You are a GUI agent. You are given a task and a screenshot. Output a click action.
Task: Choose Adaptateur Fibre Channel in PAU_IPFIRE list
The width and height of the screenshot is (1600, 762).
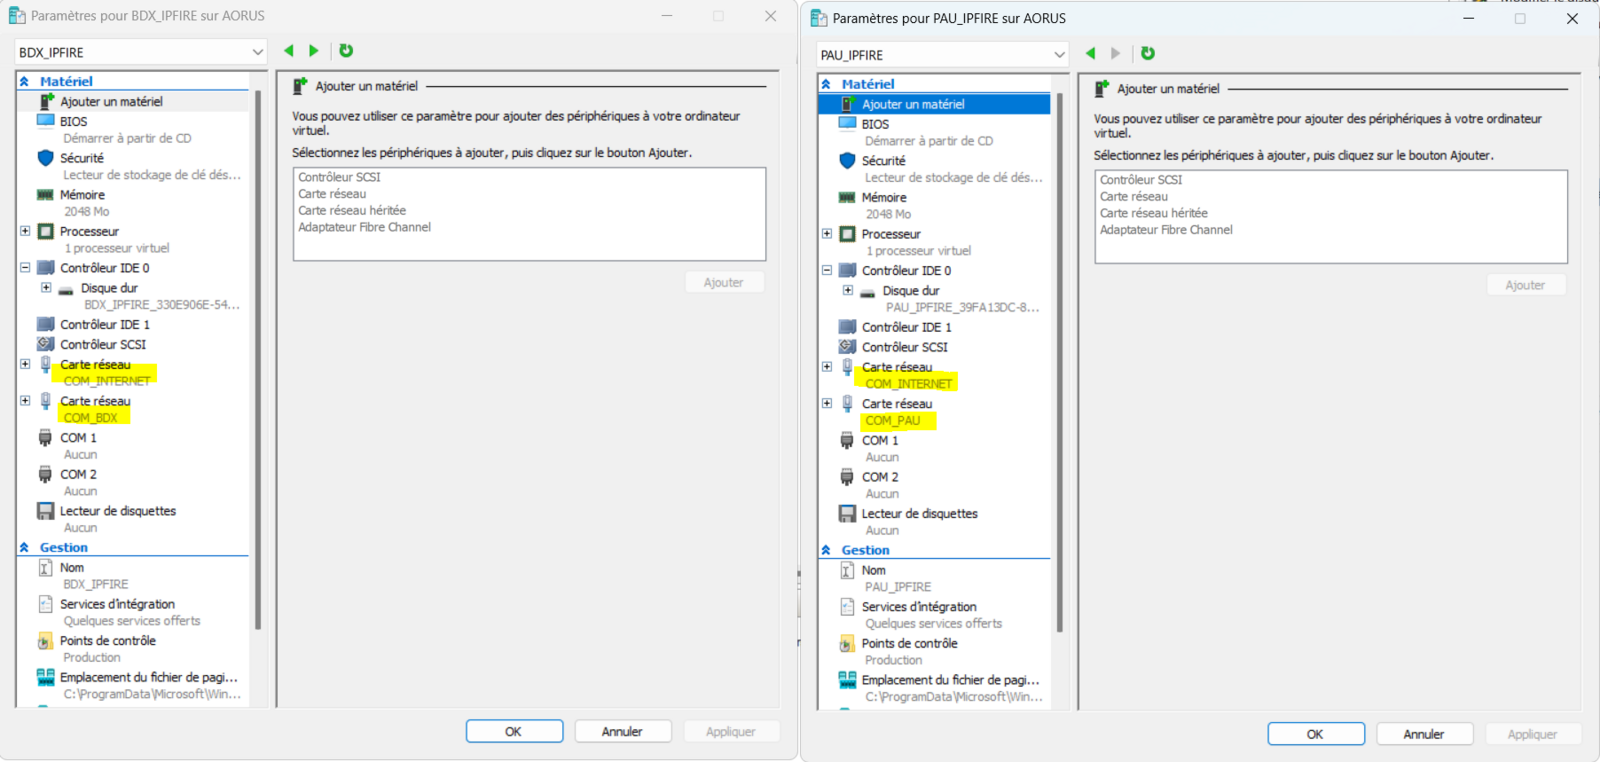1166,230
